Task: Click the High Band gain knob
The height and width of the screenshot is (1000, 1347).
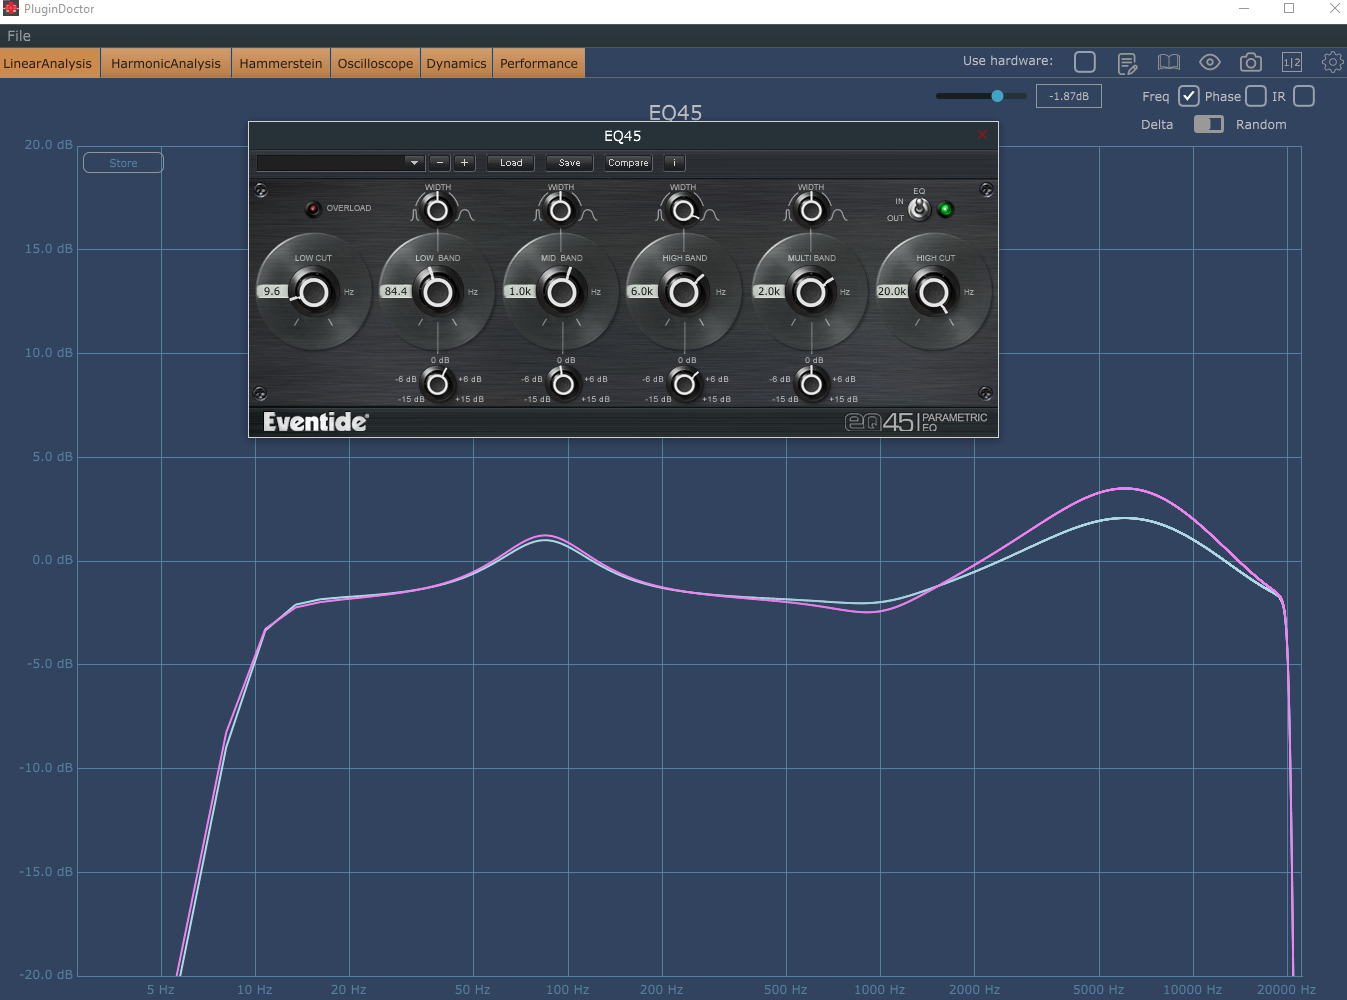Action: [684, 382]
